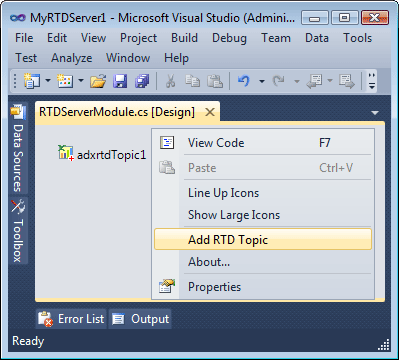Expand the Add New Item dropdown arrow
The height and width of the screenshot is (360, 399).
click(x=81, y=80)
